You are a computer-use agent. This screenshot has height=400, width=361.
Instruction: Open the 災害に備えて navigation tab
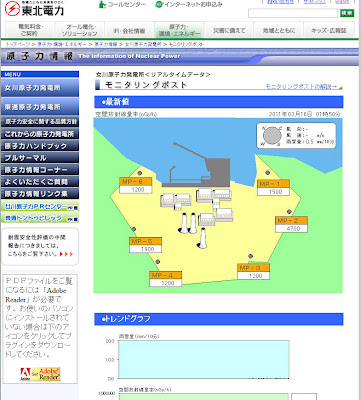coord(229,30)
